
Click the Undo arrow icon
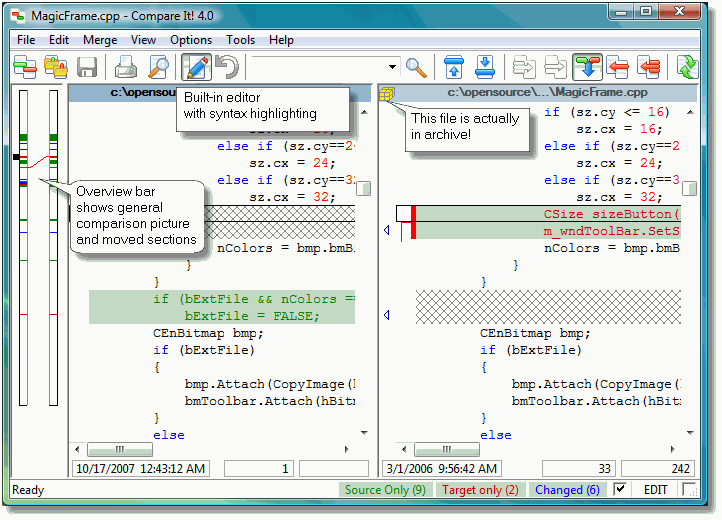click(227, 67)
